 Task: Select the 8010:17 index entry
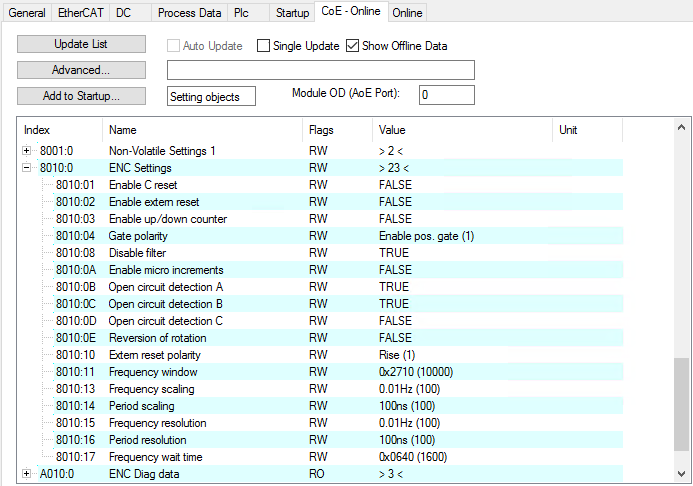pos(75,457)
